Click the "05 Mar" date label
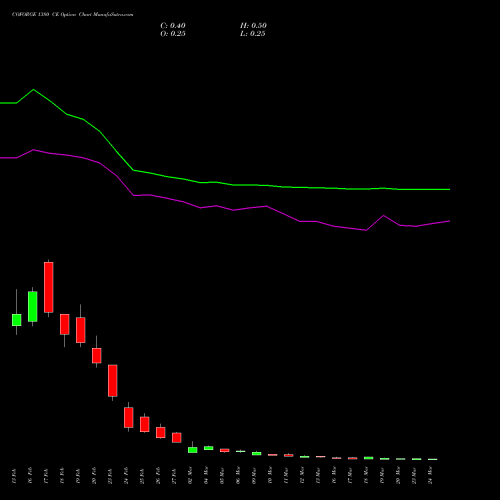 click(x=222, y=476)
